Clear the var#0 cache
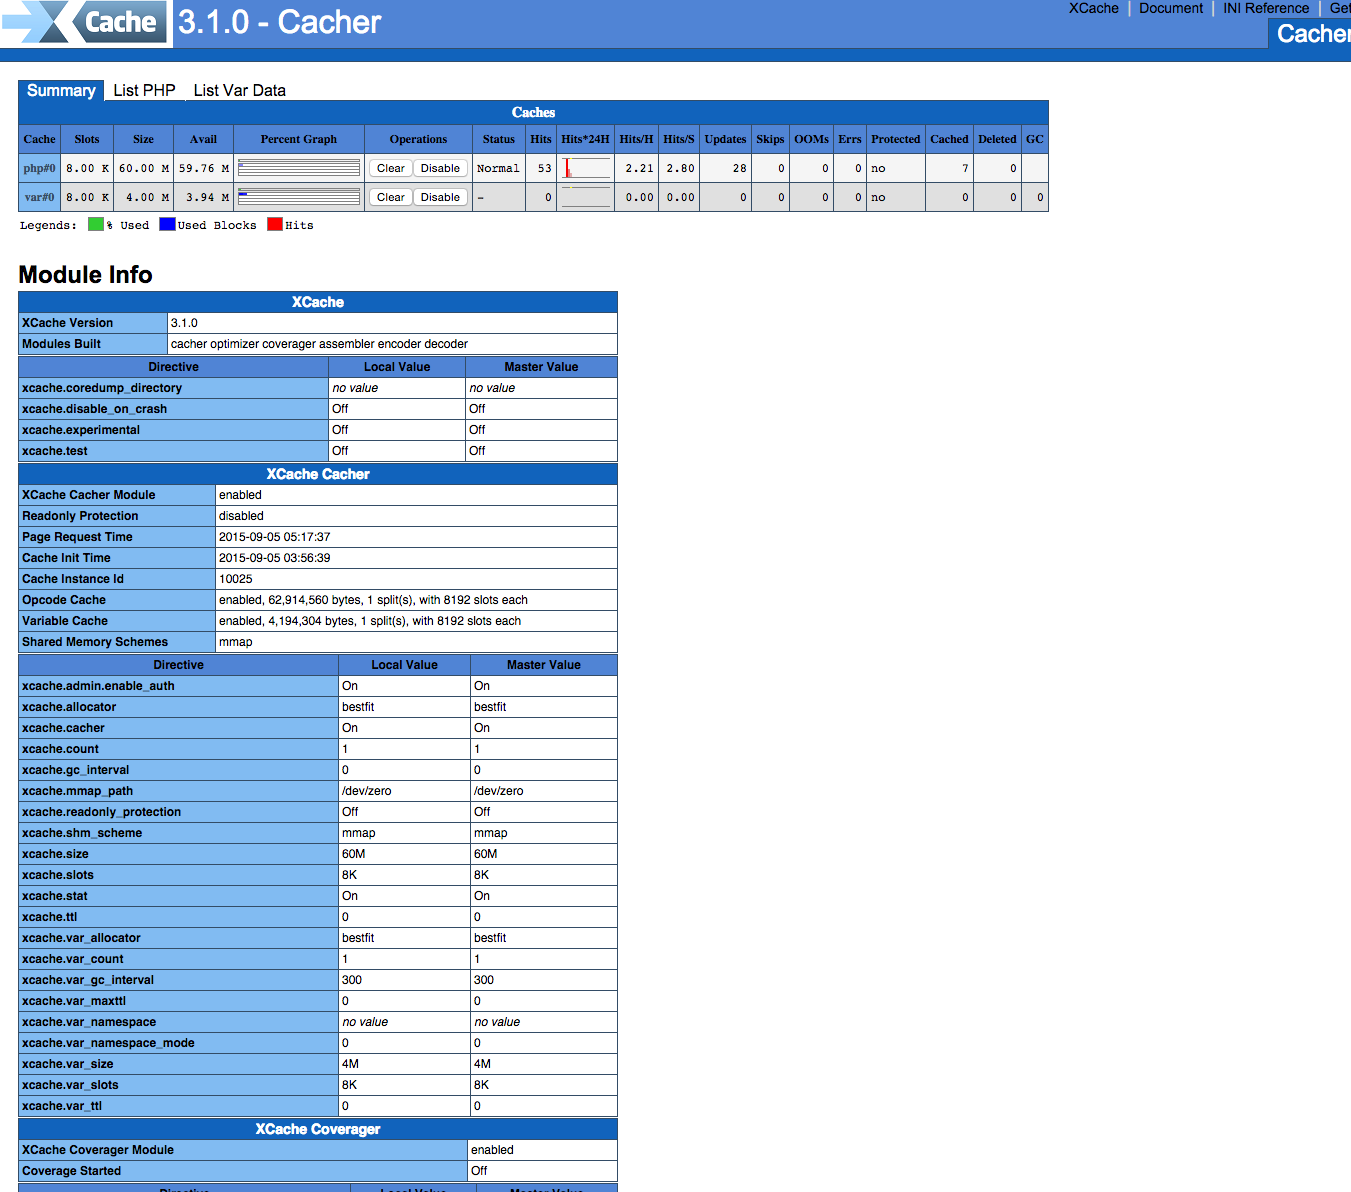This screenshot has height=1192, width=1351. (x=391, y=197)
